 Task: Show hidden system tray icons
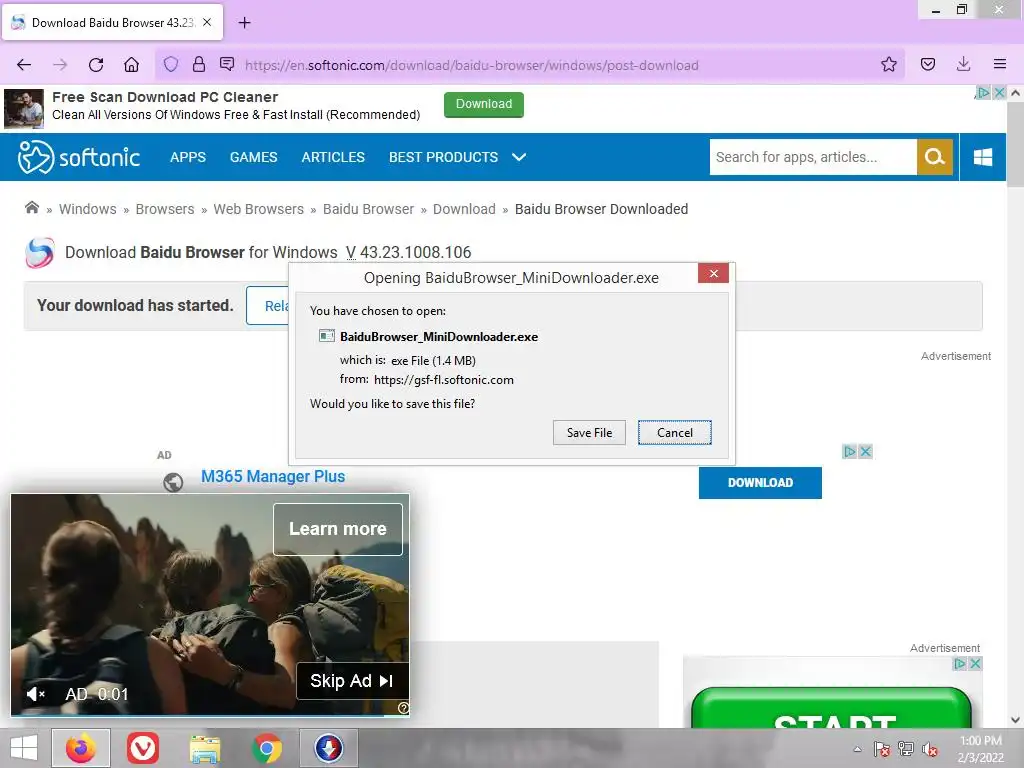coord(857,749)
